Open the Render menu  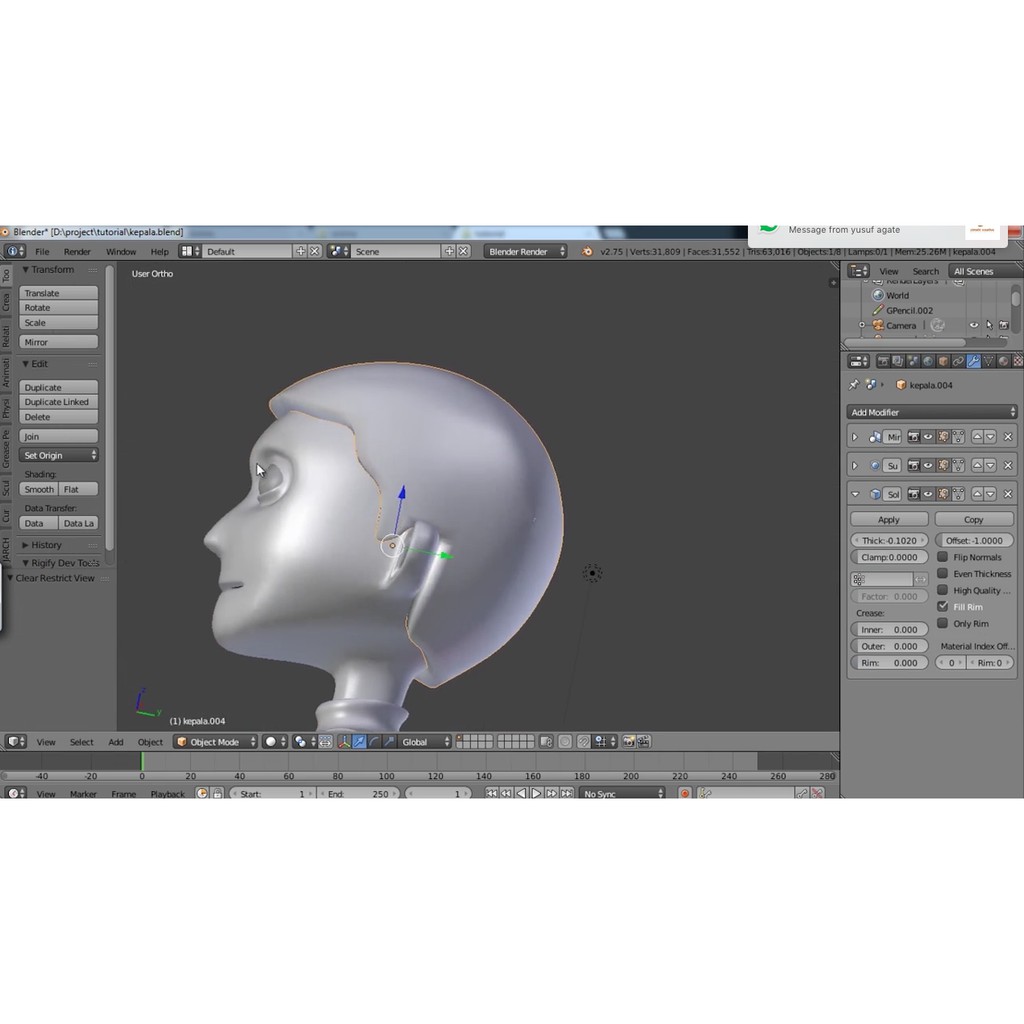77,252
